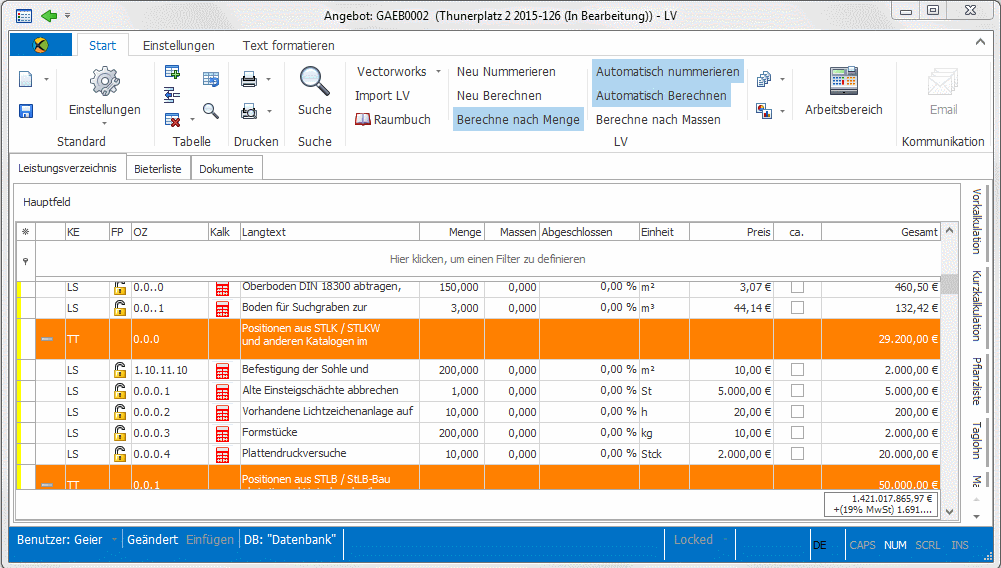
Task: Open the new document dropdown arrow
Action: click(46, 79)
